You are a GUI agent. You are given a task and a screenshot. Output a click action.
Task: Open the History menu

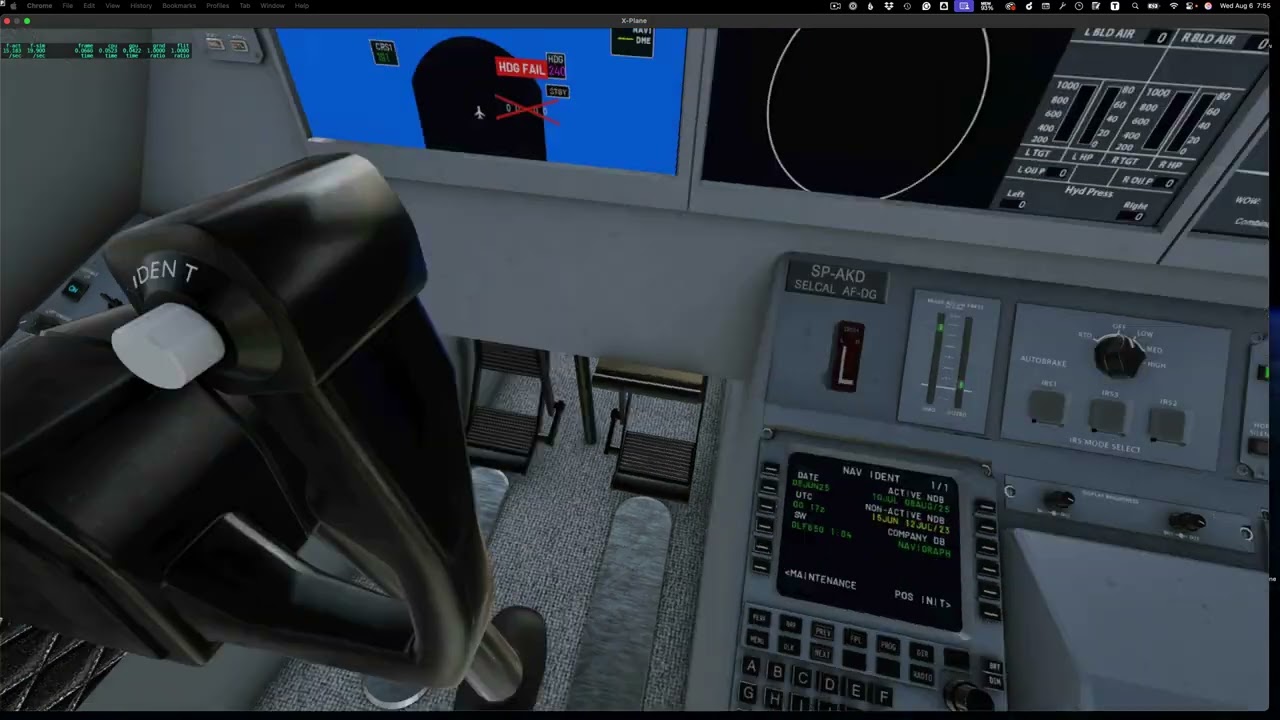[x=141, y=6]
